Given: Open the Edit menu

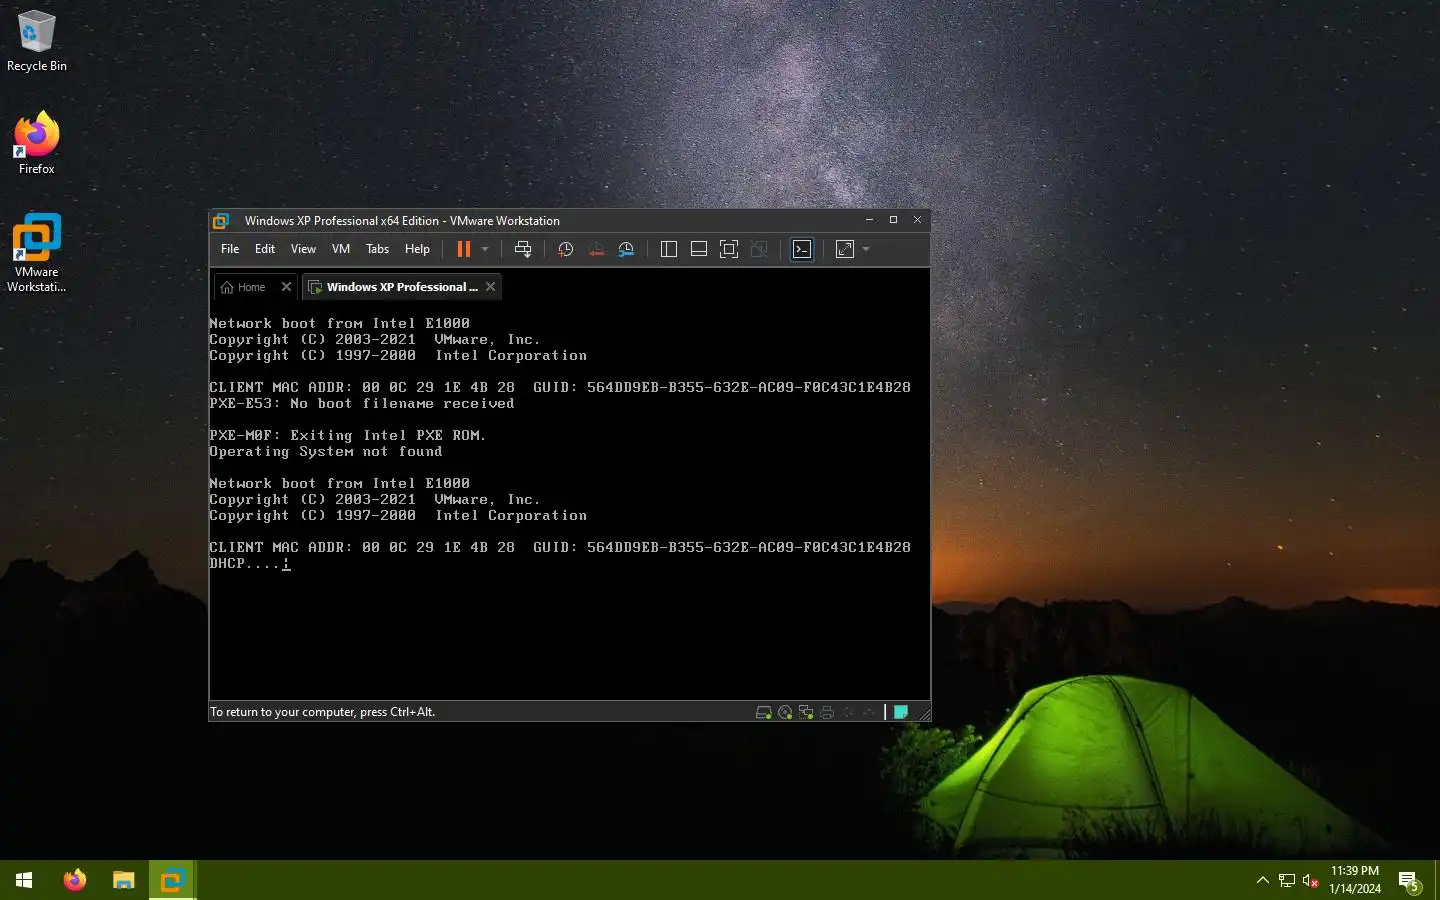Looking at the screenshot, I should 265,249.
